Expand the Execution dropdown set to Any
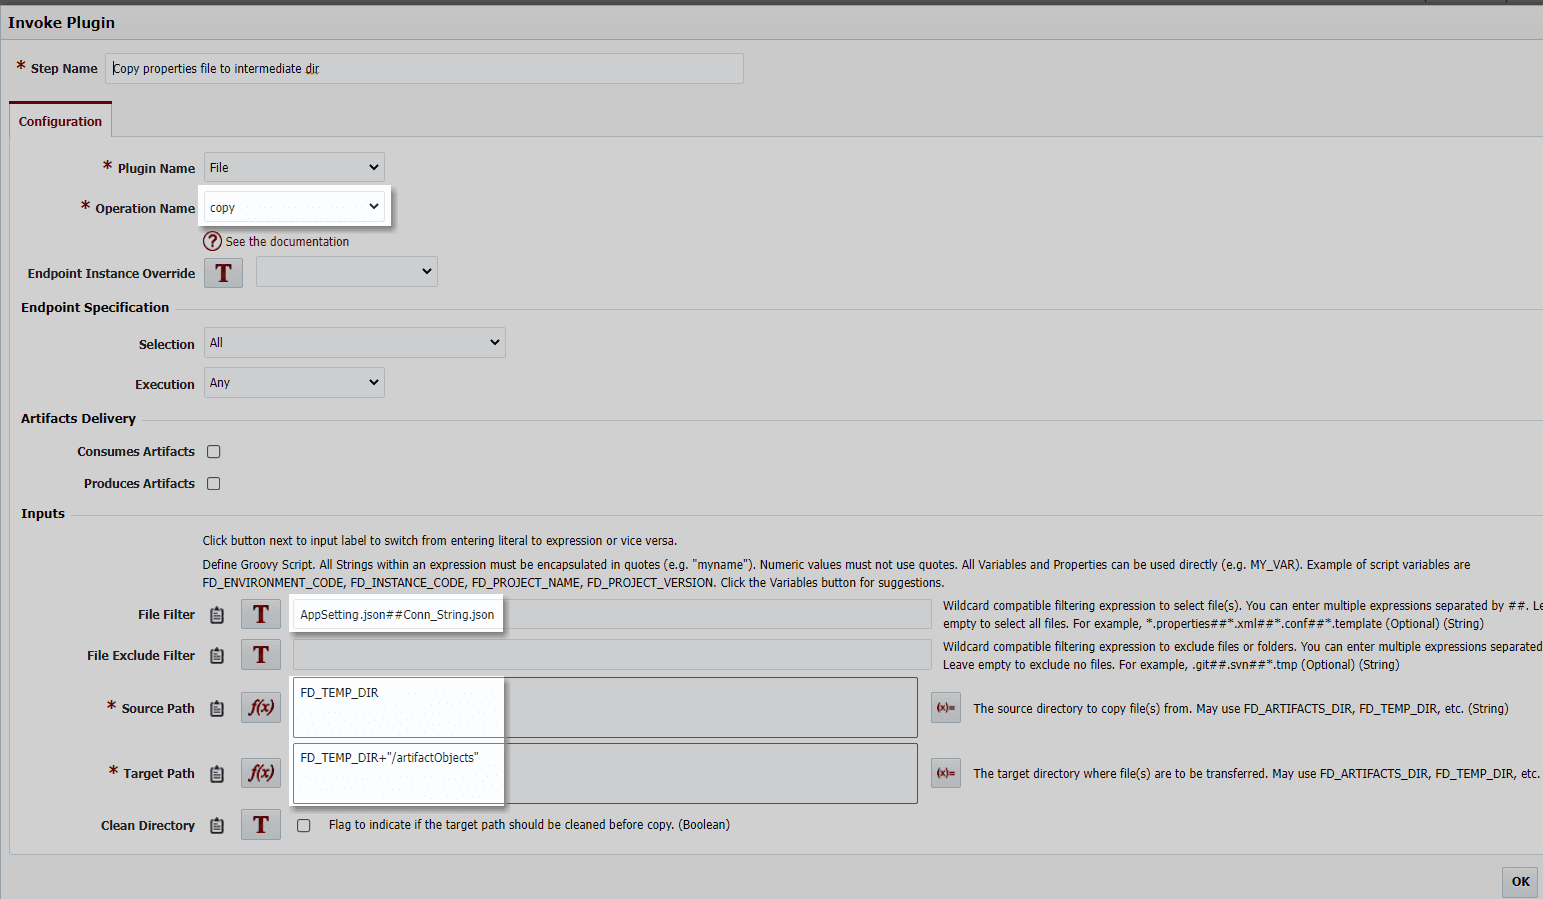1543x899 pixels. tap(294, 382)
